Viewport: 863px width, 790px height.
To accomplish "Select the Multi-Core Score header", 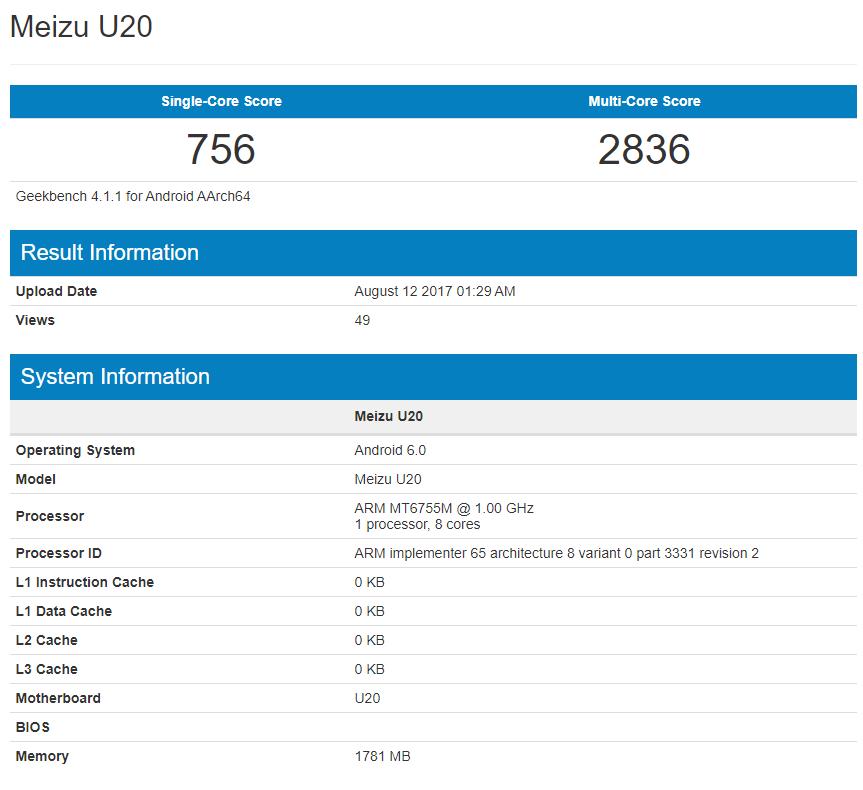I will click(x=644, y=101).
